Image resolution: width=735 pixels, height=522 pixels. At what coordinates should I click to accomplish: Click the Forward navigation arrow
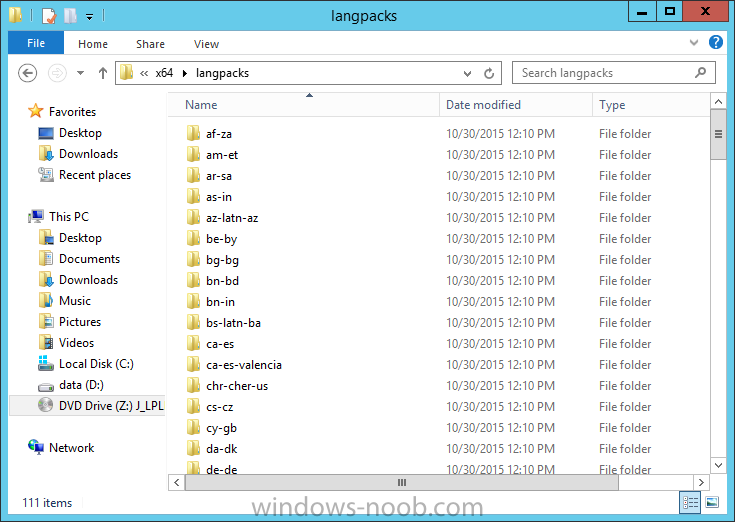57,73
